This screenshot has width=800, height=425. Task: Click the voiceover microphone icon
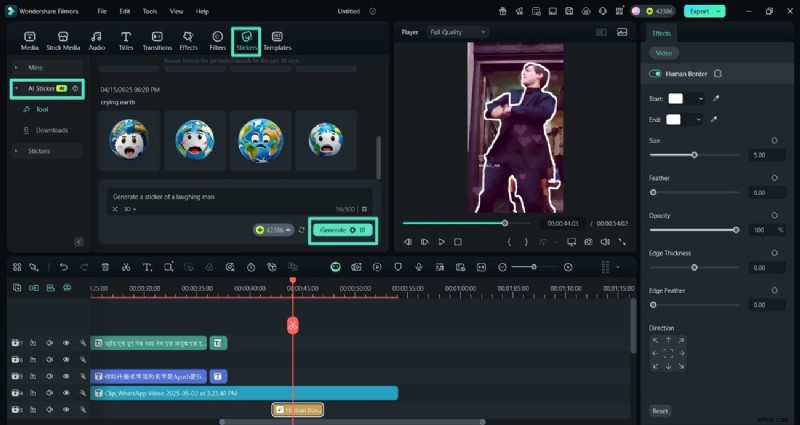point(417,267)
